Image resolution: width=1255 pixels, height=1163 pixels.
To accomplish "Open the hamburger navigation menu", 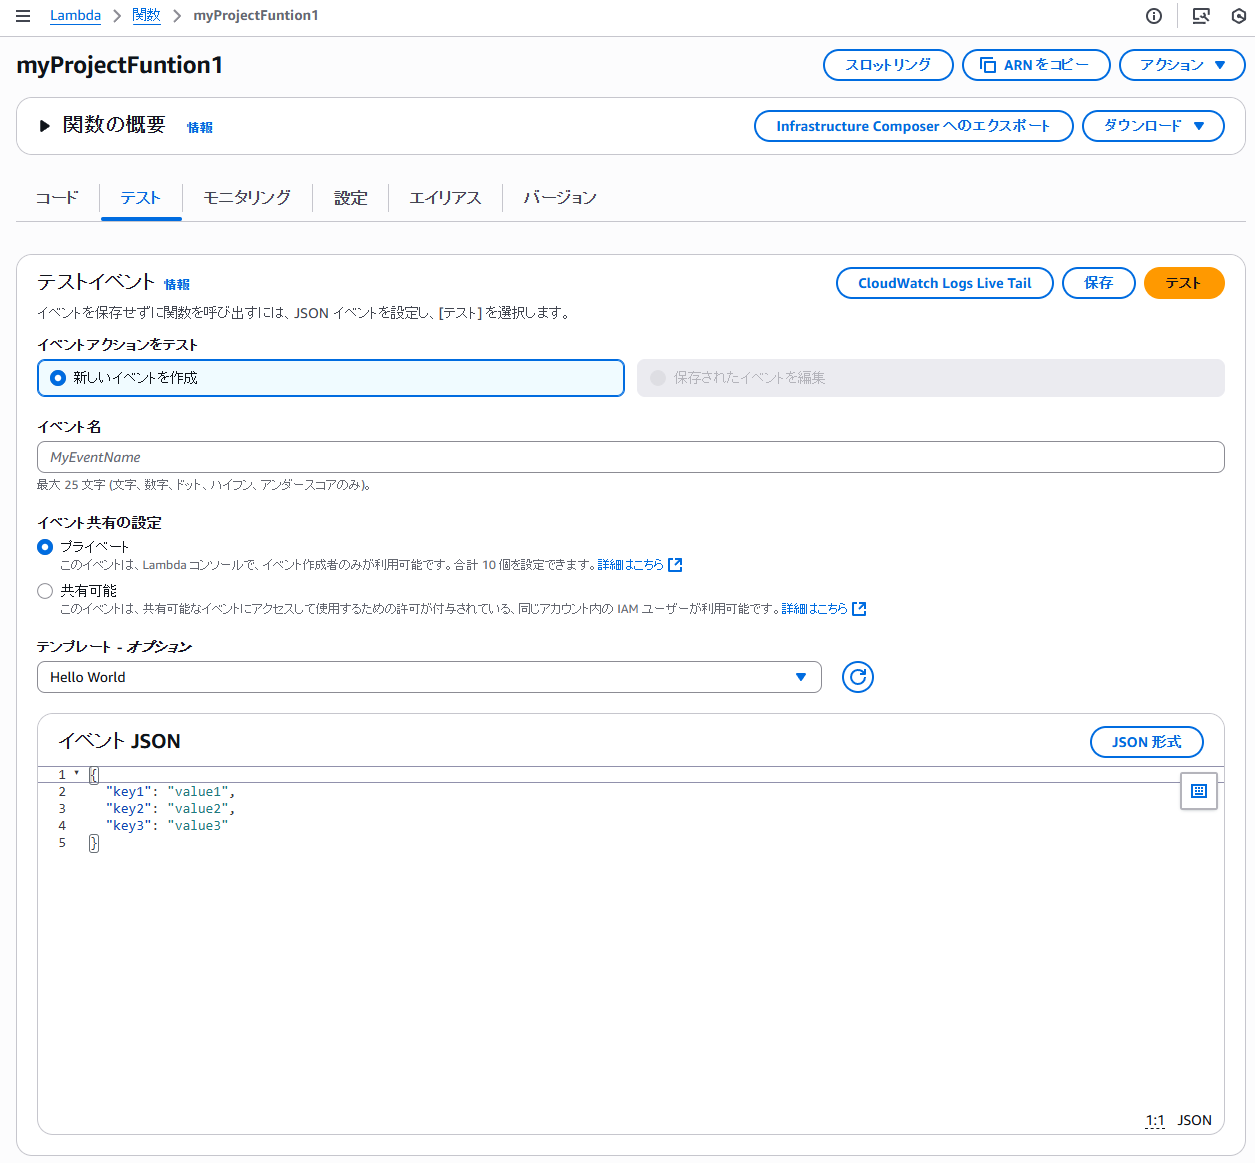I will tap(23, 16).
